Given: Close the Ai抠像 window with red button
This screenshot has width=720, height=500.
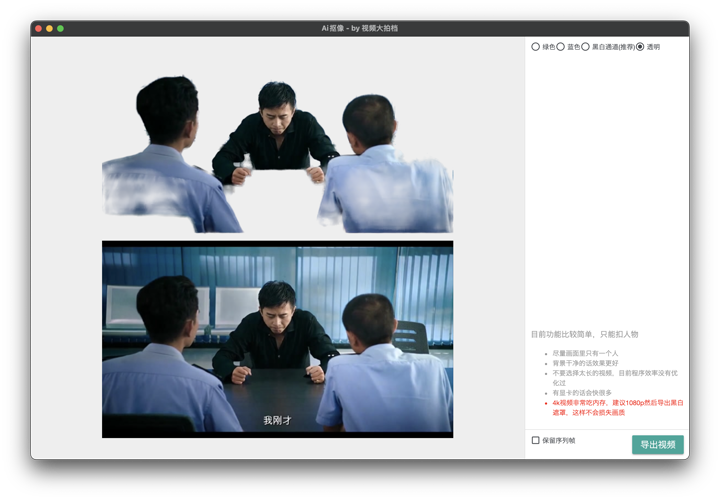Looking at the screenshot, I should coord(39,28).
